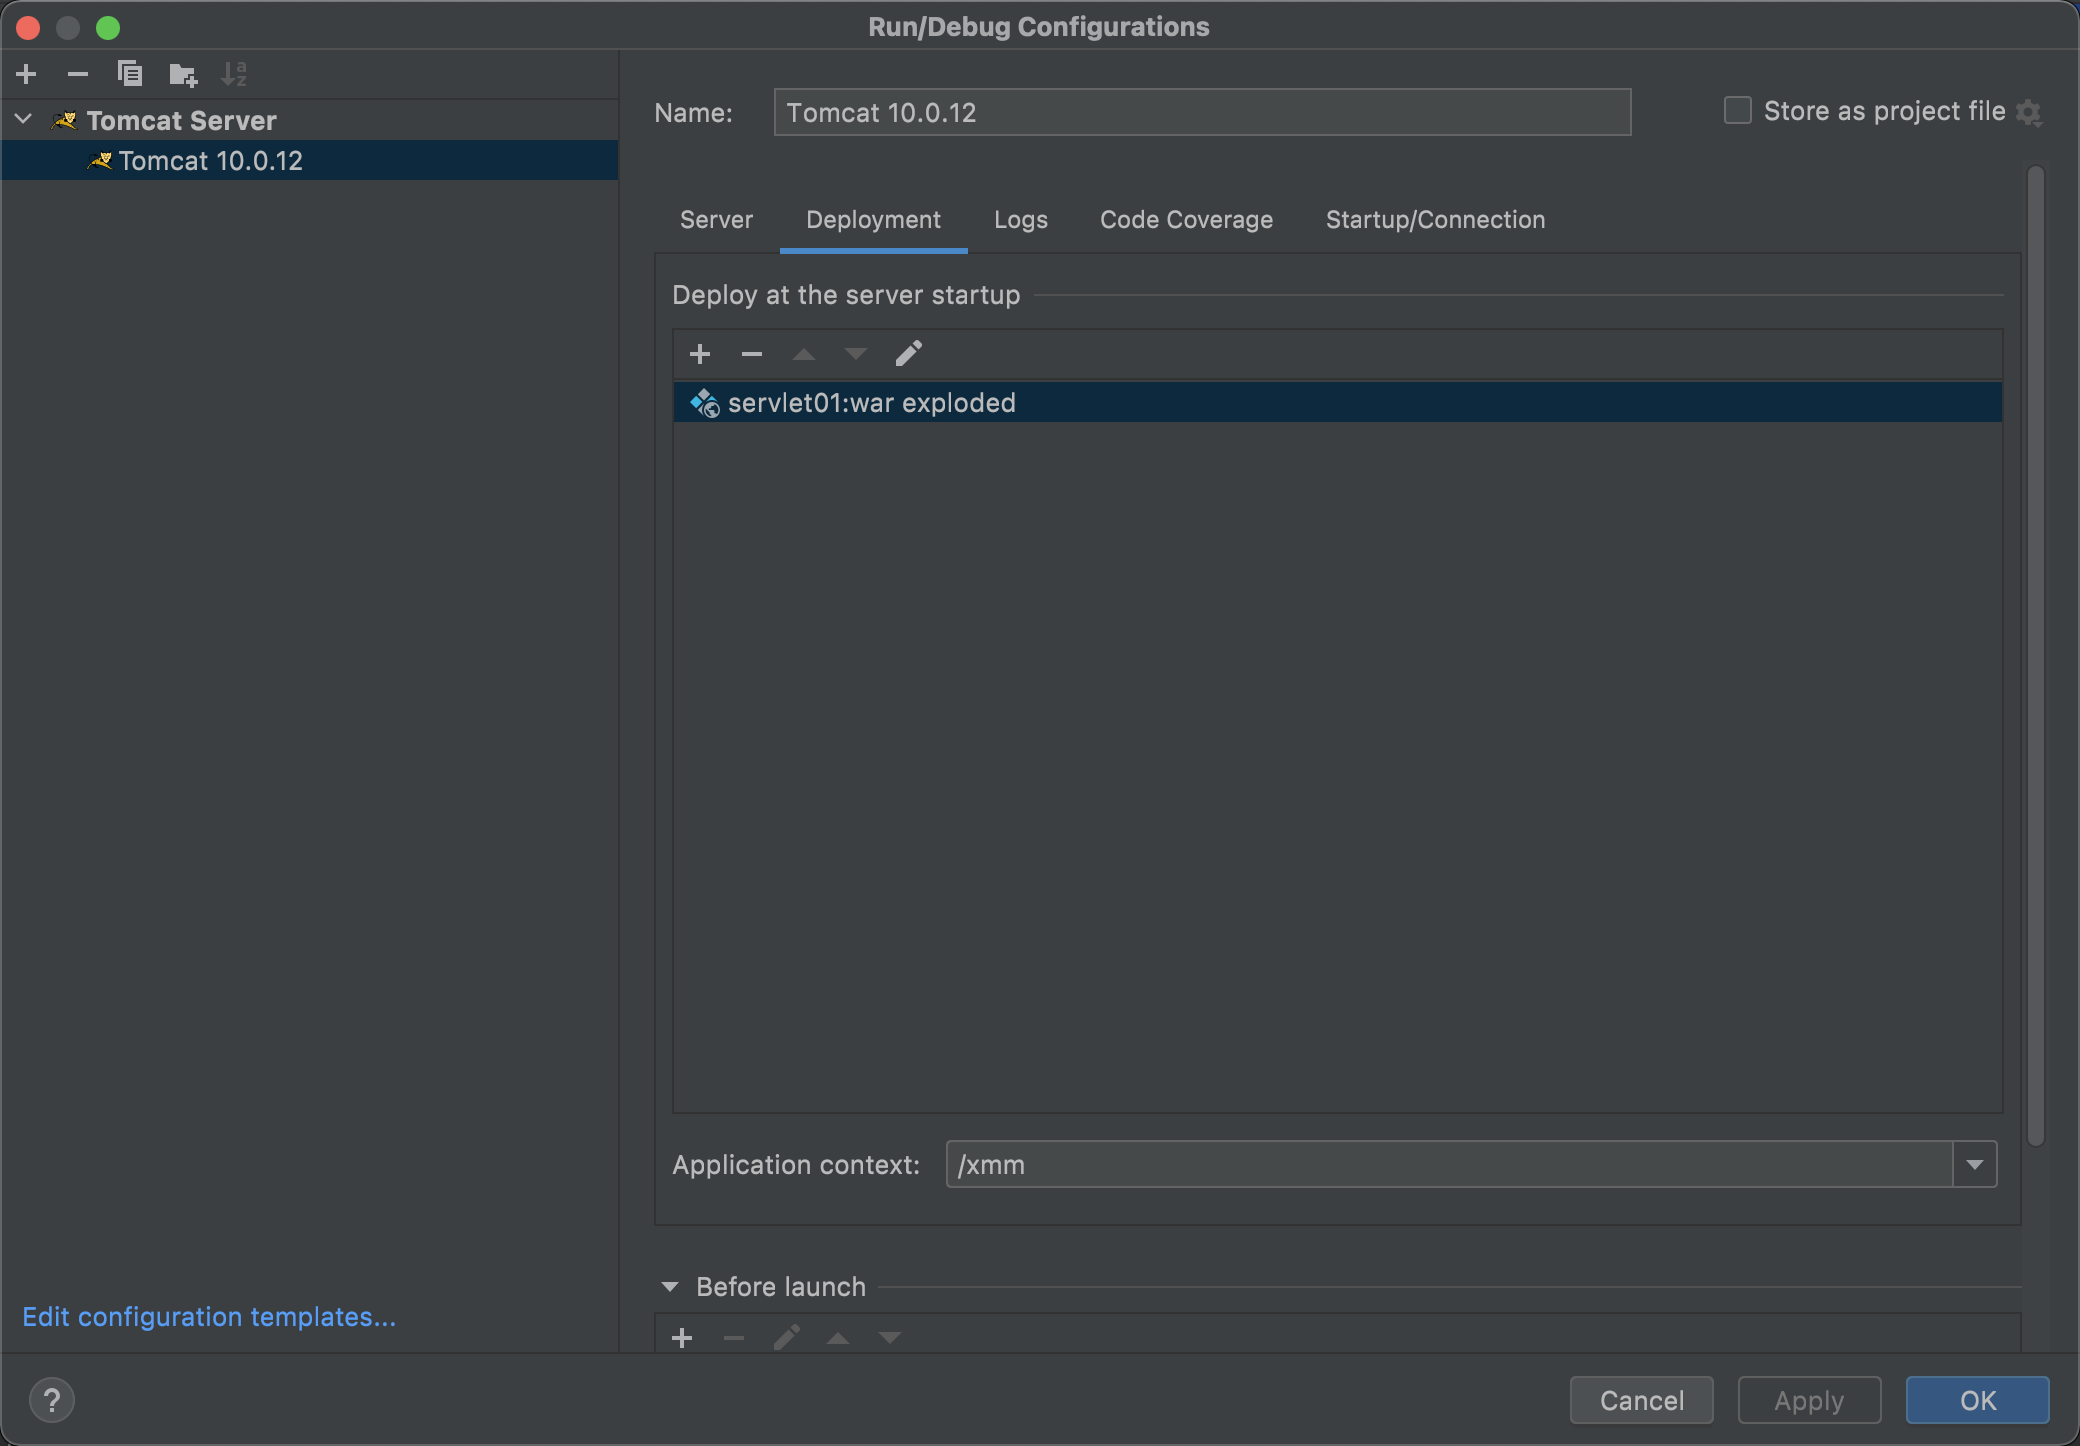Remove the selected run configuration
Image resolution: width=2080 pixels, height=1446 pixels.
pyautogui.click(x=78, y=74)
